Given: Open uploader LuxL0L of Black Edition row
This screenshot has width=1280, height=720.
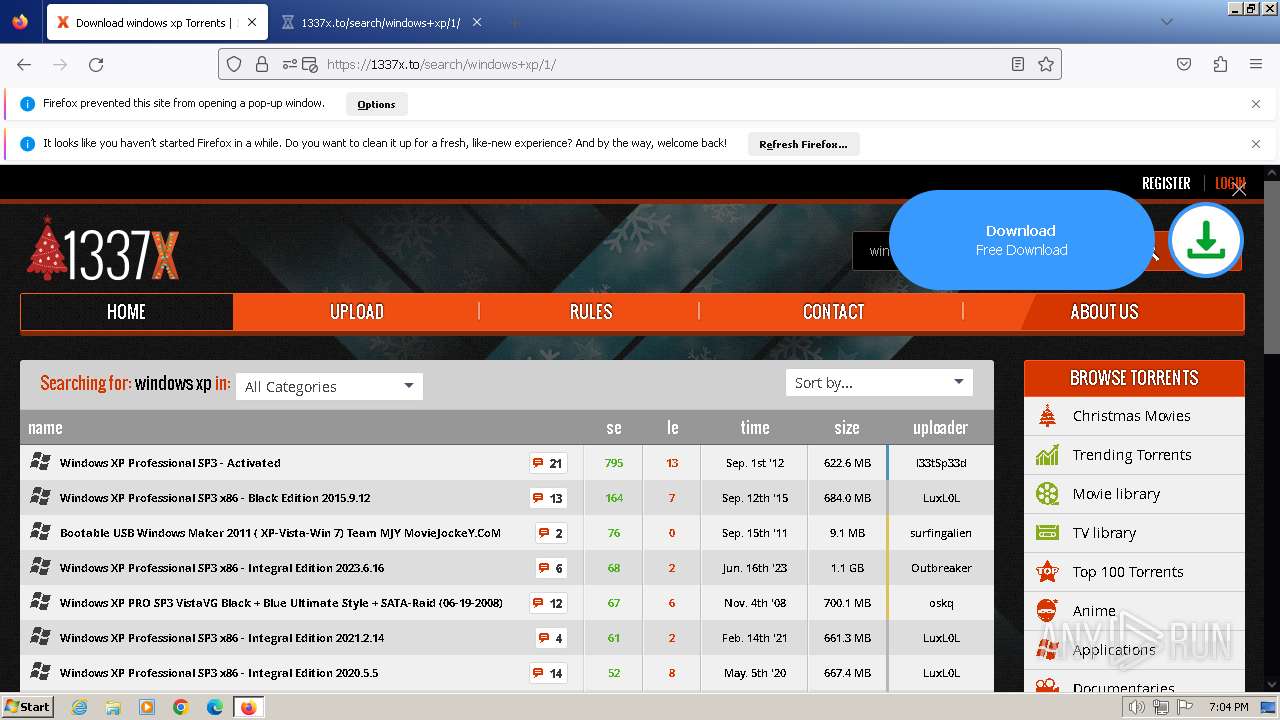Looking at the screenshot, I should pos(941,498).
